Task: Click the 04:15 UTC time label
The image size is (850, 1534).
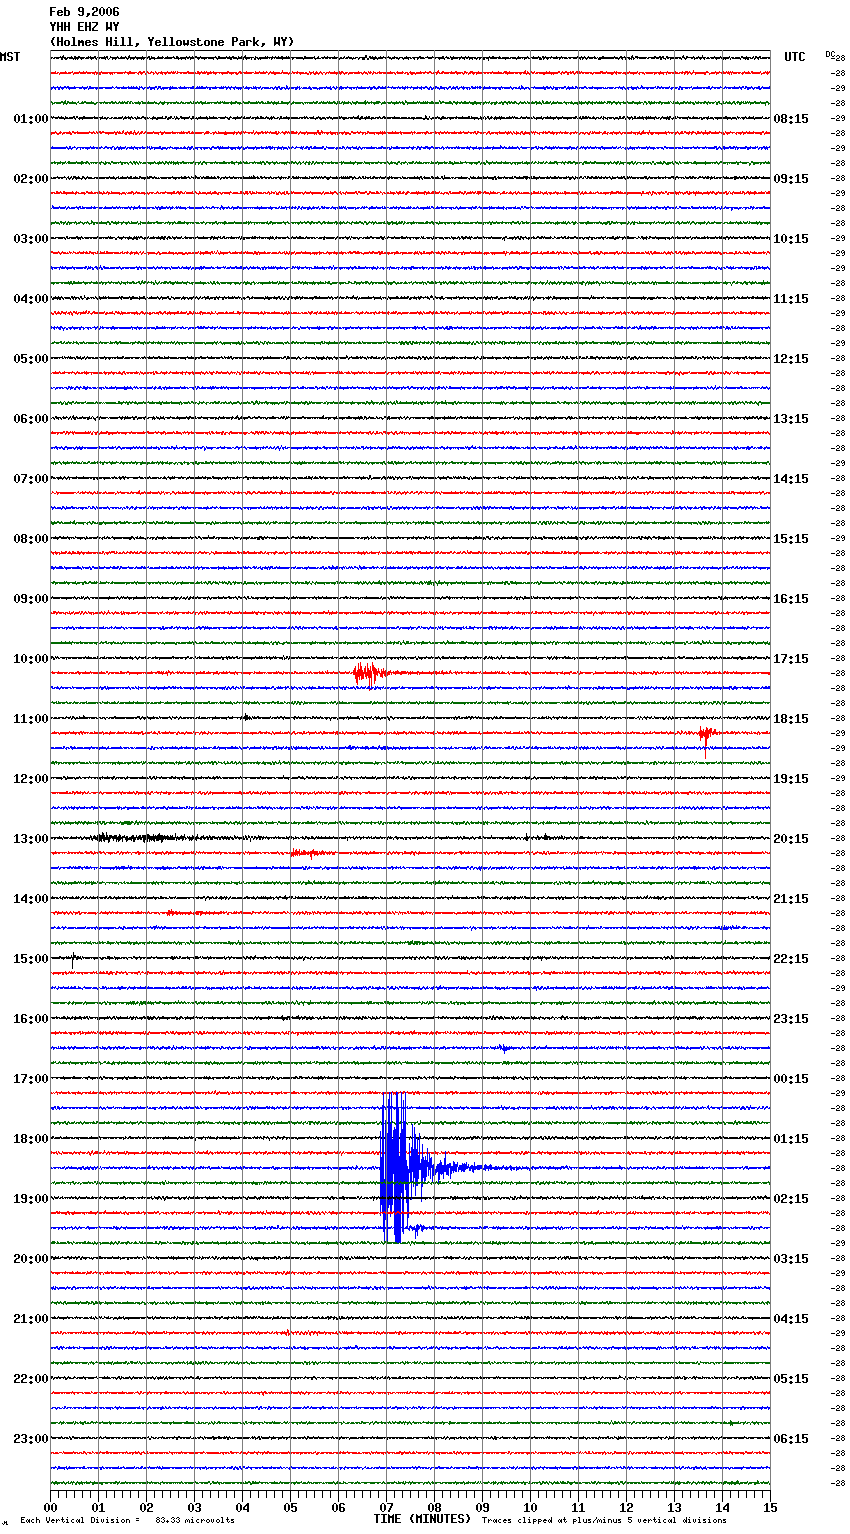Action: click(791, 1319)
